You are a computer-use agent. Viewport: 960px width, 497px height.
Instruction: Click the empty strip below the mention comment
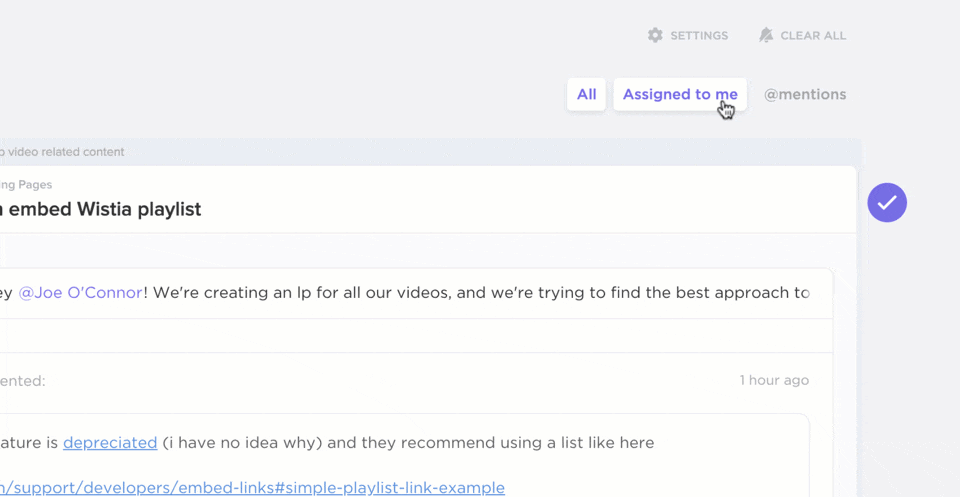(x=400, y=335)
